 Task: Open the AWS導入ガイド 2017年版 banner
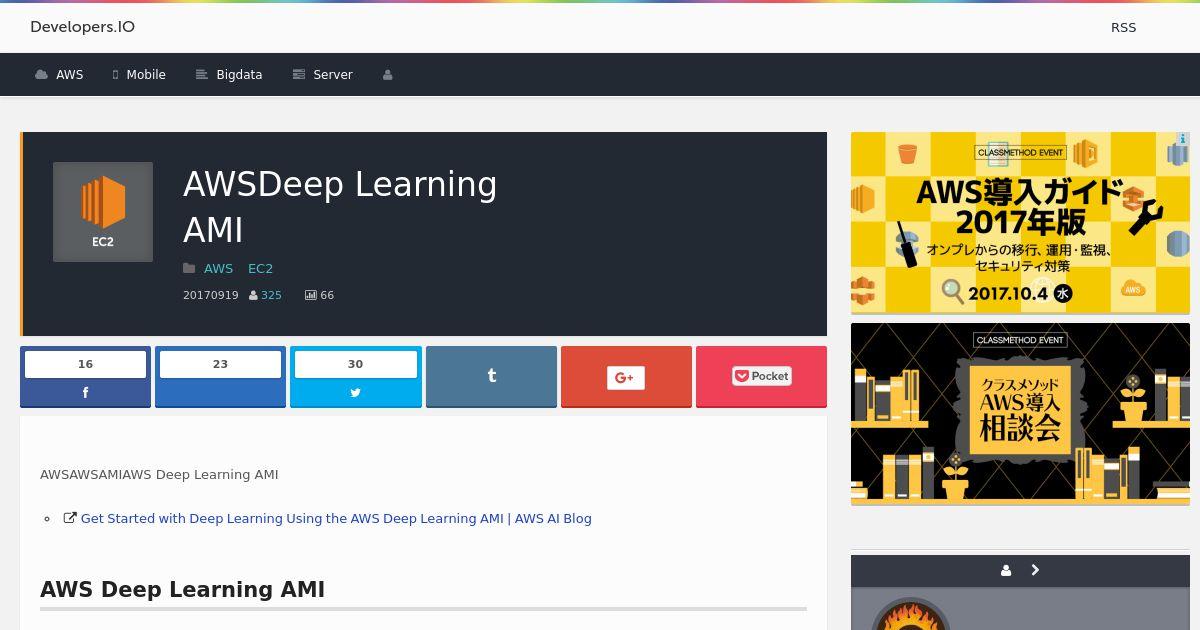(1020, 223)
